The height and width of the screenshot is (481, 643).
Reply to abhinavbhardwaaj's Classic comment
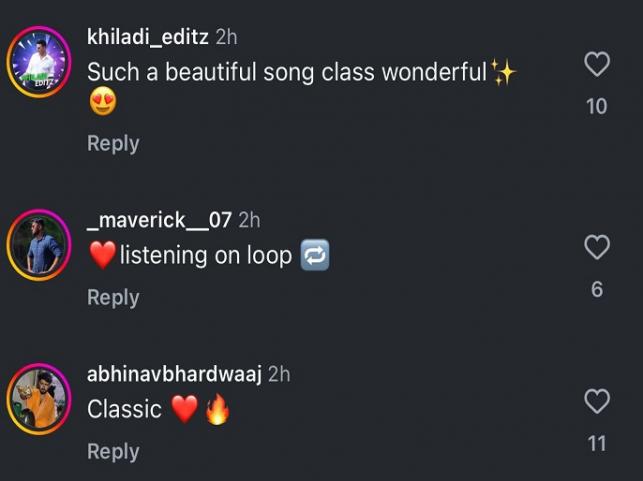tap(113, 451)
